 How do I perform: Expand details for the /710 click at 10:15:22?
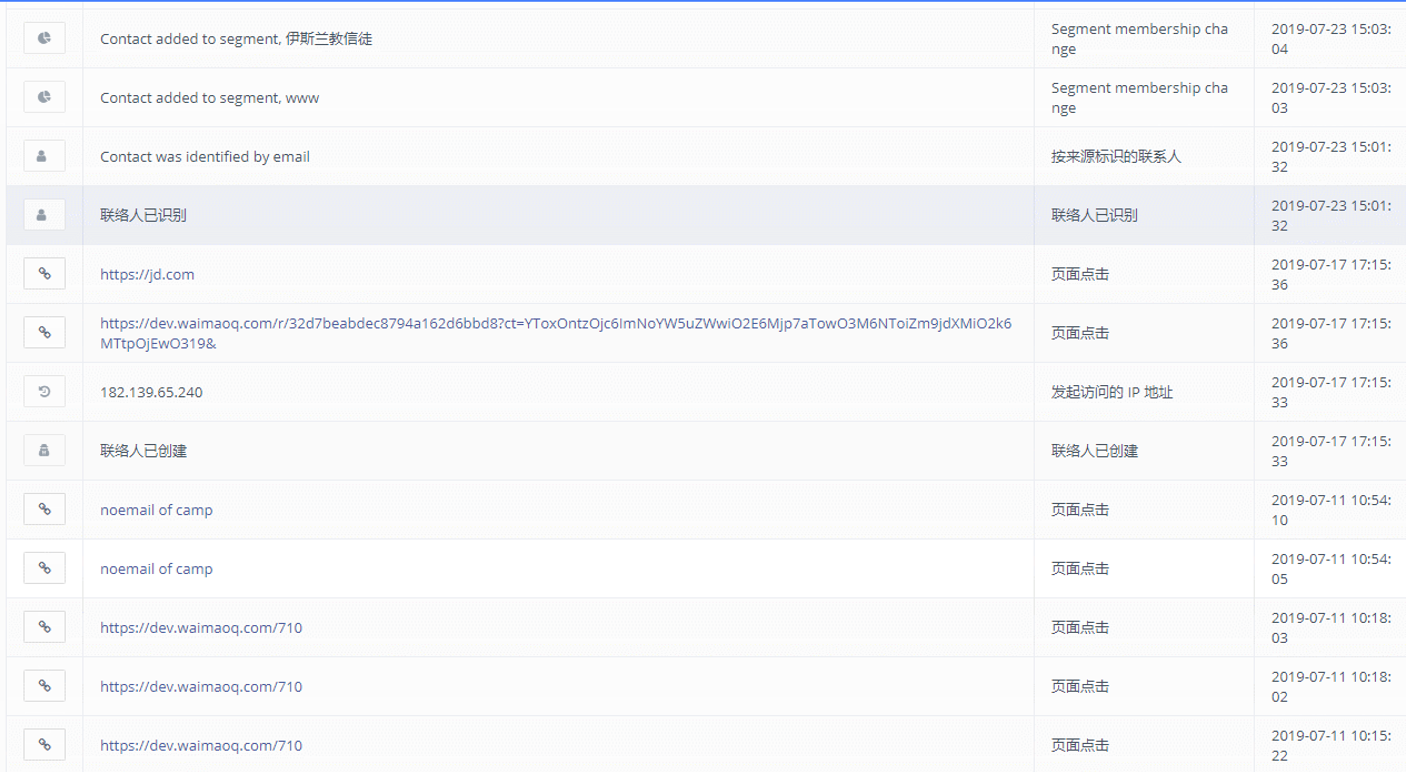click(x=44, y=745)
